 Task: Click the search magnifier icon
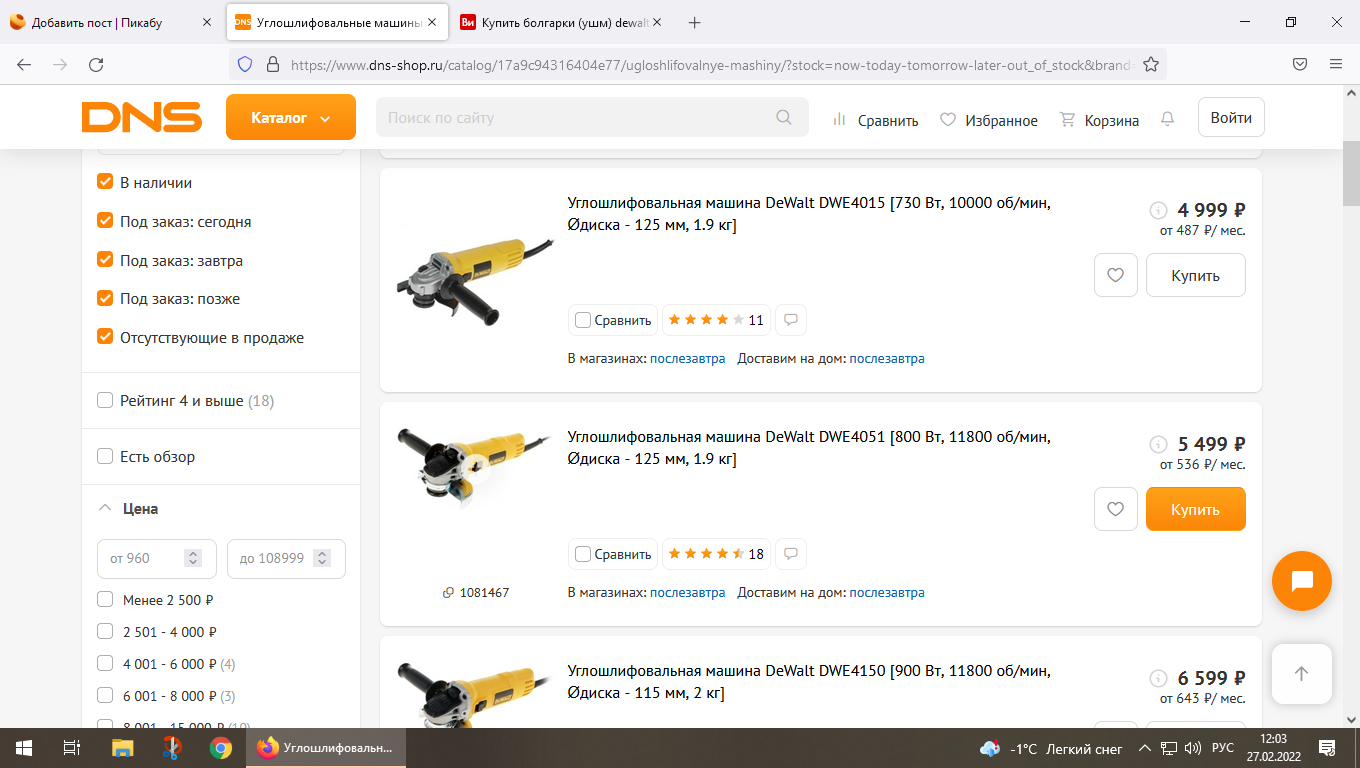pos(784,118)
